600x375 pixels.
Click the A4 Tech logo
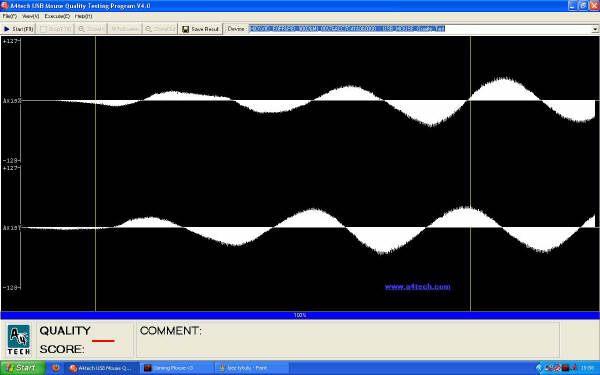pyautogui.click(x=19, y=340)
